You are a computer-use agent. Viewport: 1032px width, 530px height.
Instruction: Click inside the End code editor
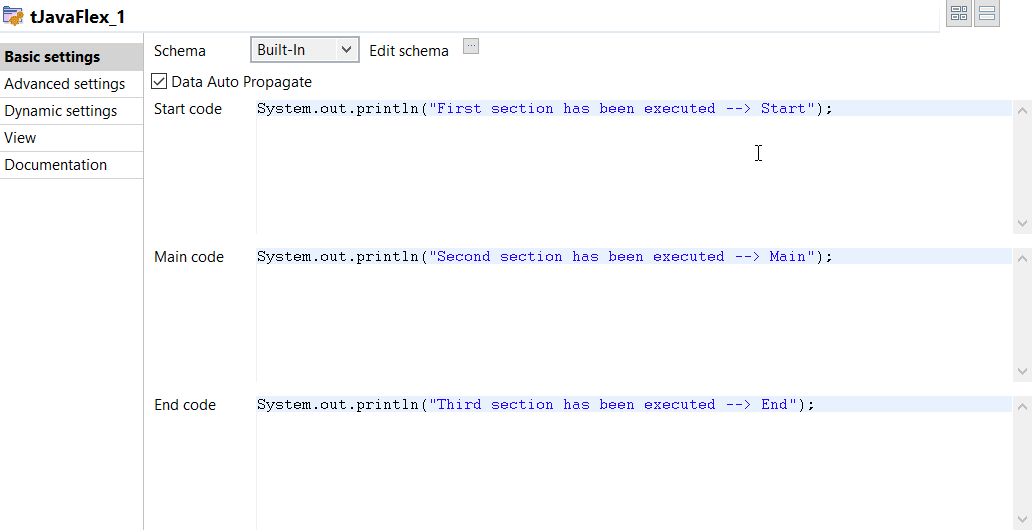click(634, 463)
